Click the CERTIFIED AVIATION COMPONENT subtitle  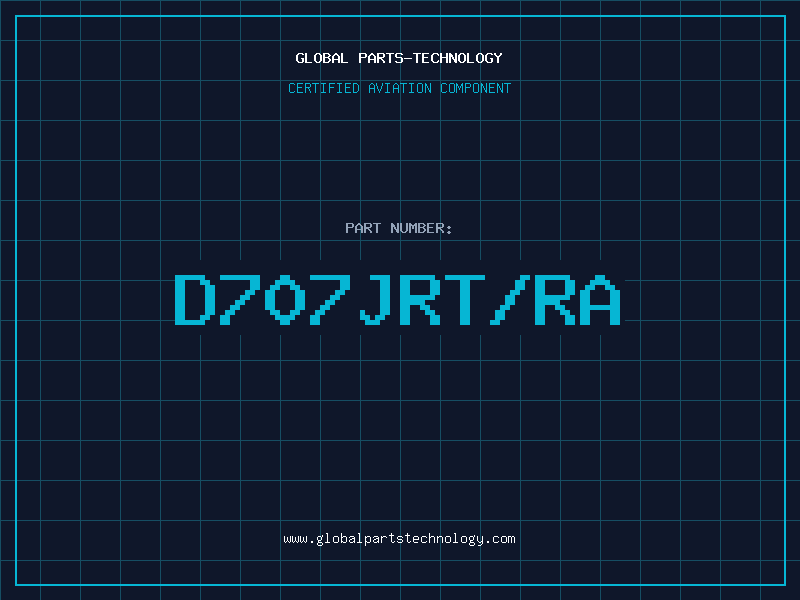pos(399,88)
